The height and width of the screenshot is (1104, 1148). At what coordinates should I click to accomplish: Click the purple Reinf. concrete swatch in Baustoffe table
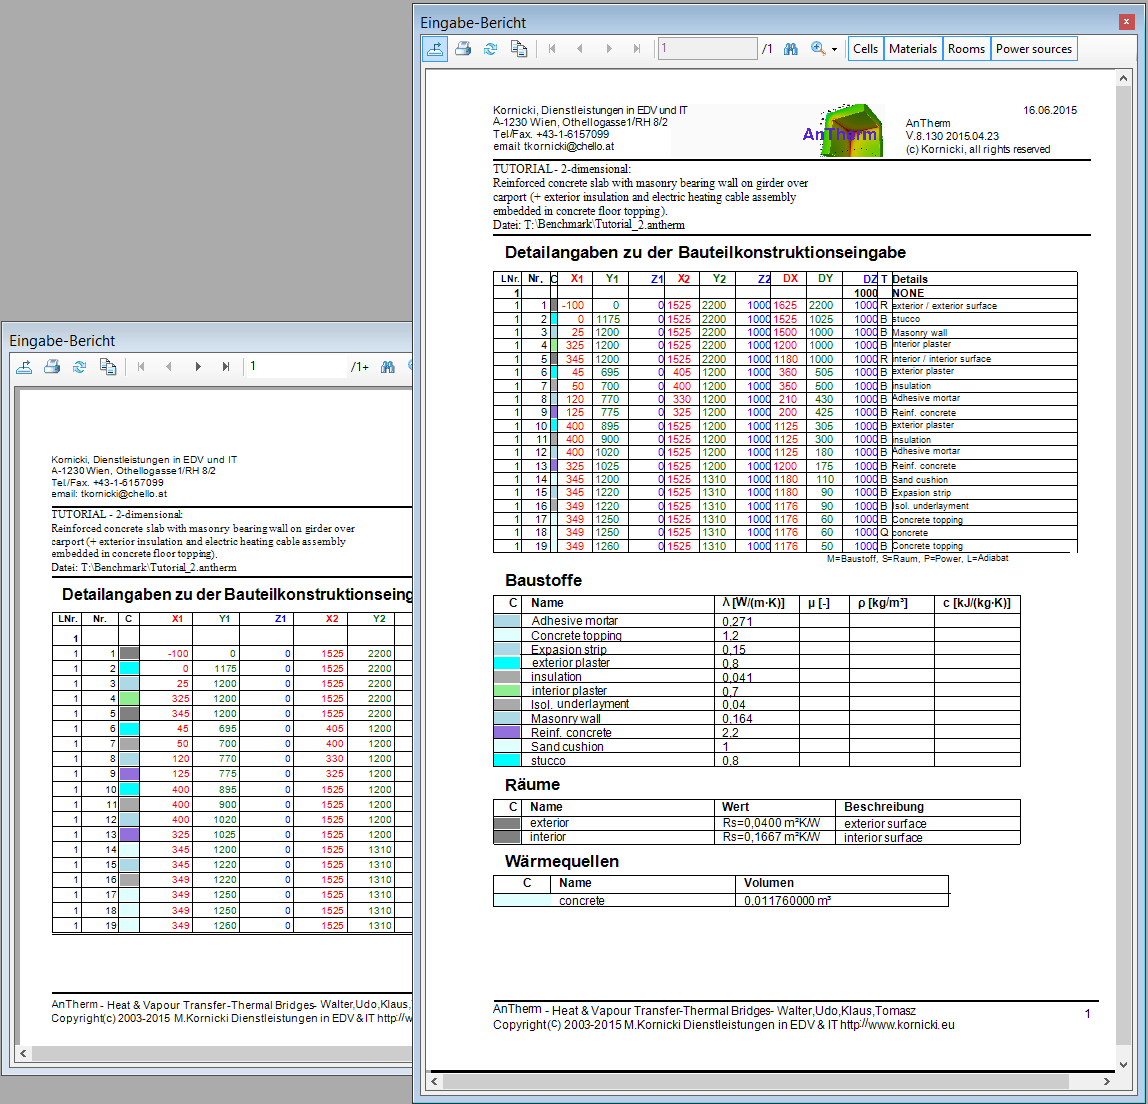(x=508, y=733)
